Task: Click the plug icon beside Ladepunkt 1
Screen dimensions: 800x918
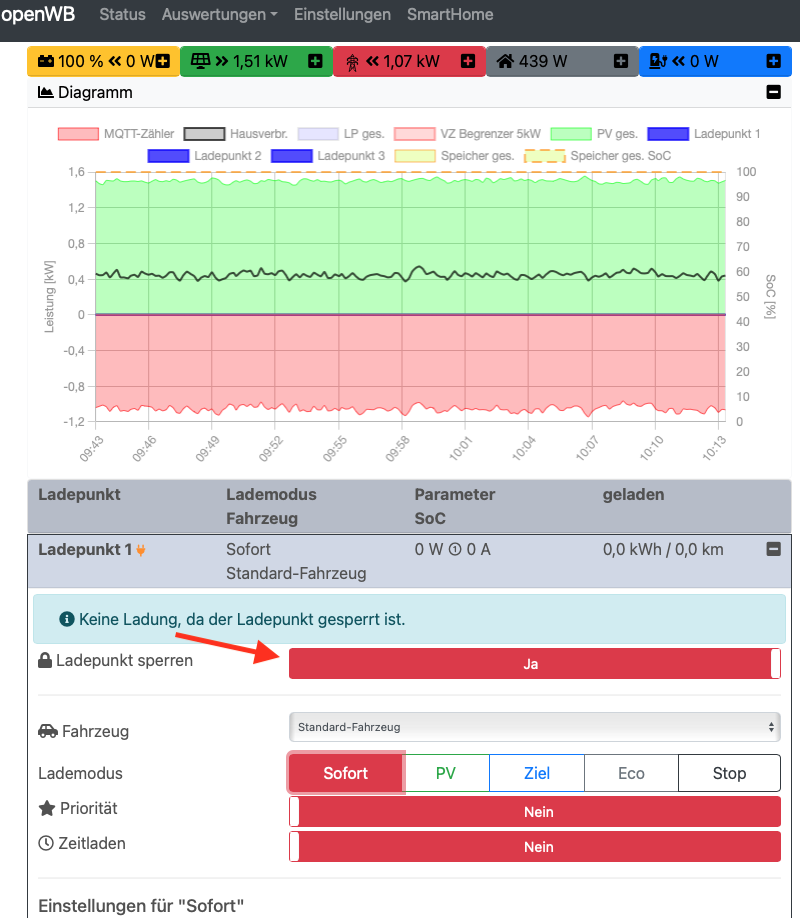Action: coord(141,550)
